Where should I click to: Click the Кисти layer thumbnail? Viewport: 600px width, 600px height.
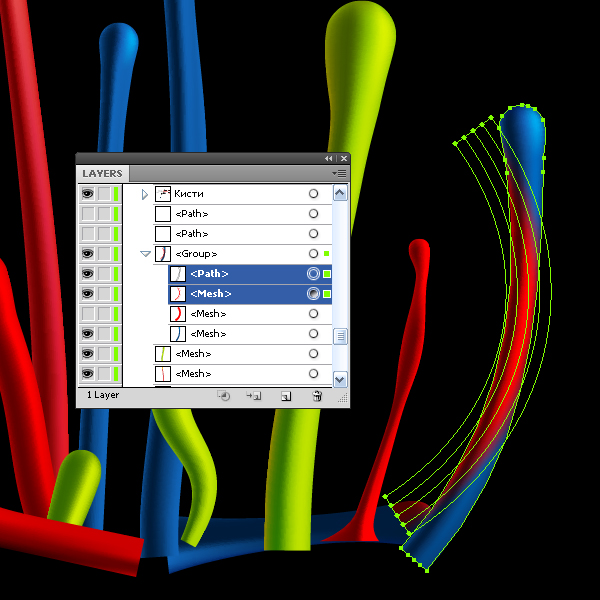click(x=163, y=194)
